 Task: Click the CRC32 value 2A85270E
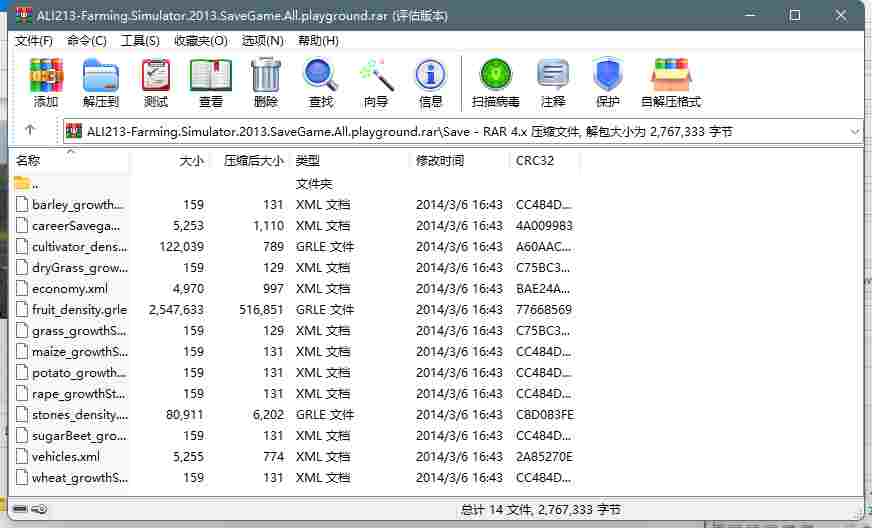[544, 457]
